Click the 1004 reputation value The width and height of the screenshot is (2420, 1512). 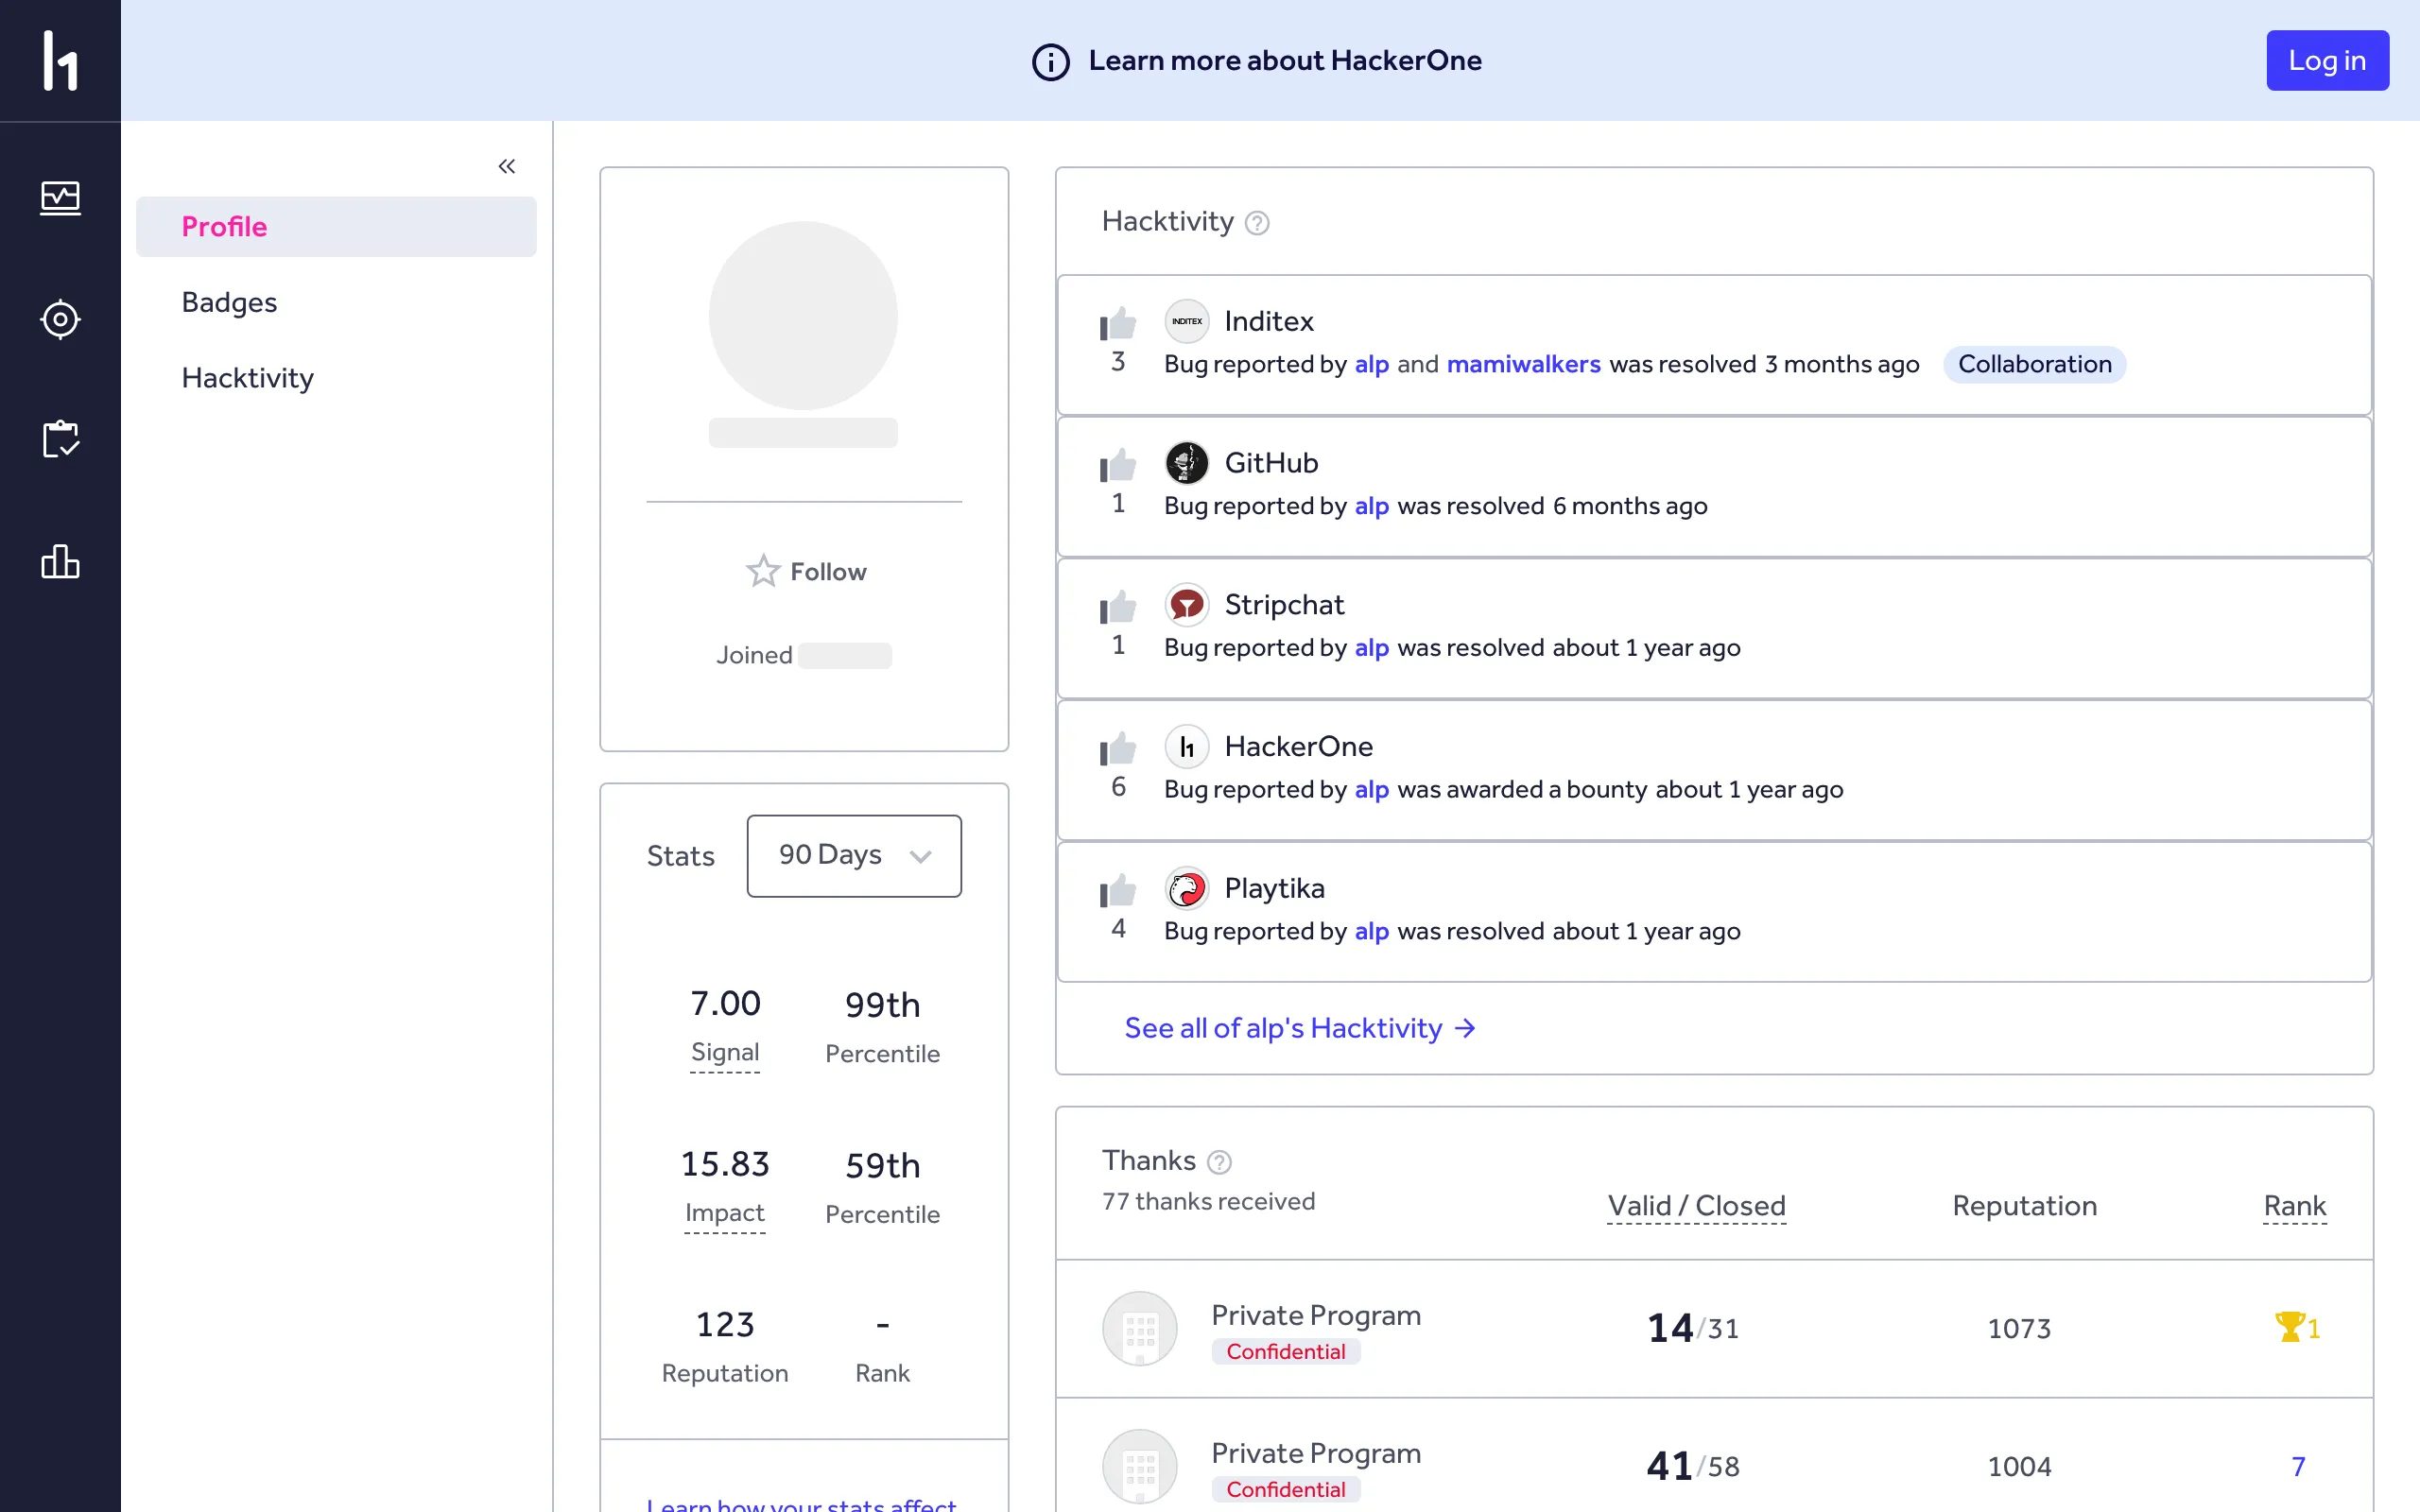click(x=2018, y=1467)
